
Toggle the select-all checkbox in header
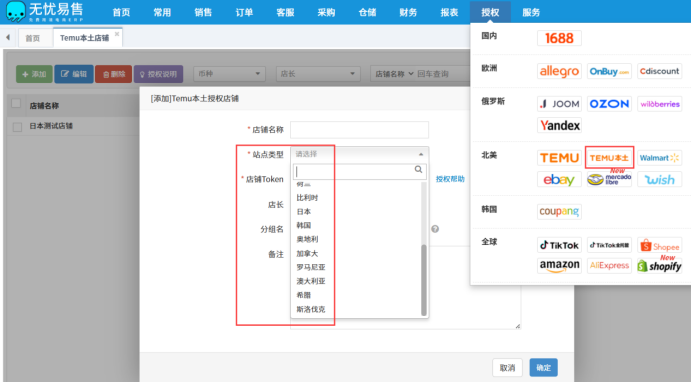point(16,104)
